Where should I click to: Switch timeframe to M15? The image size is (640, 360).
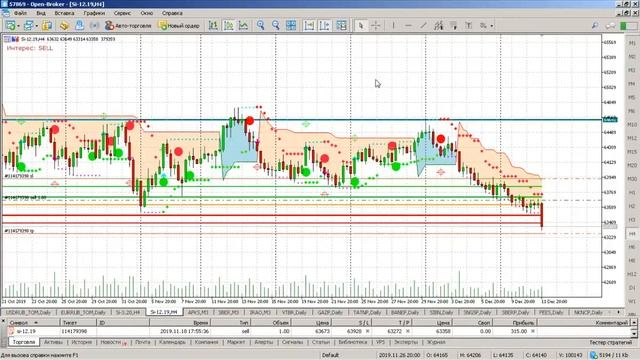pos(632,152)
